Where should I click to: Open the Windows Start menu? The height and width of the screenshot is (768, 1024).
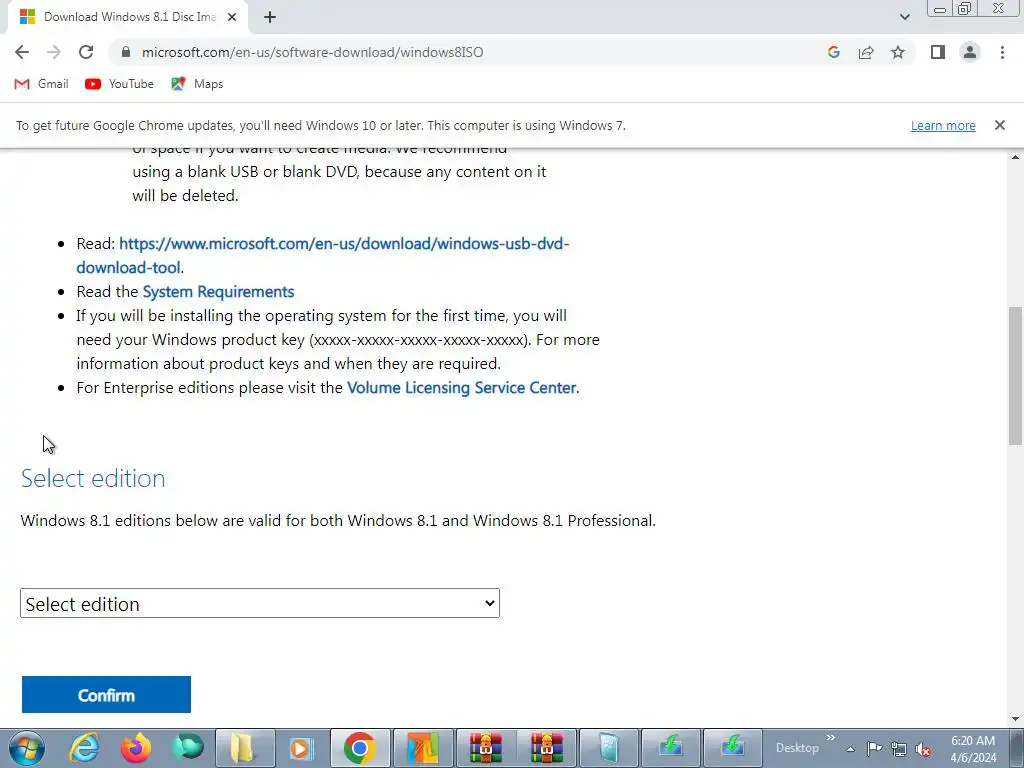[27, 748]
